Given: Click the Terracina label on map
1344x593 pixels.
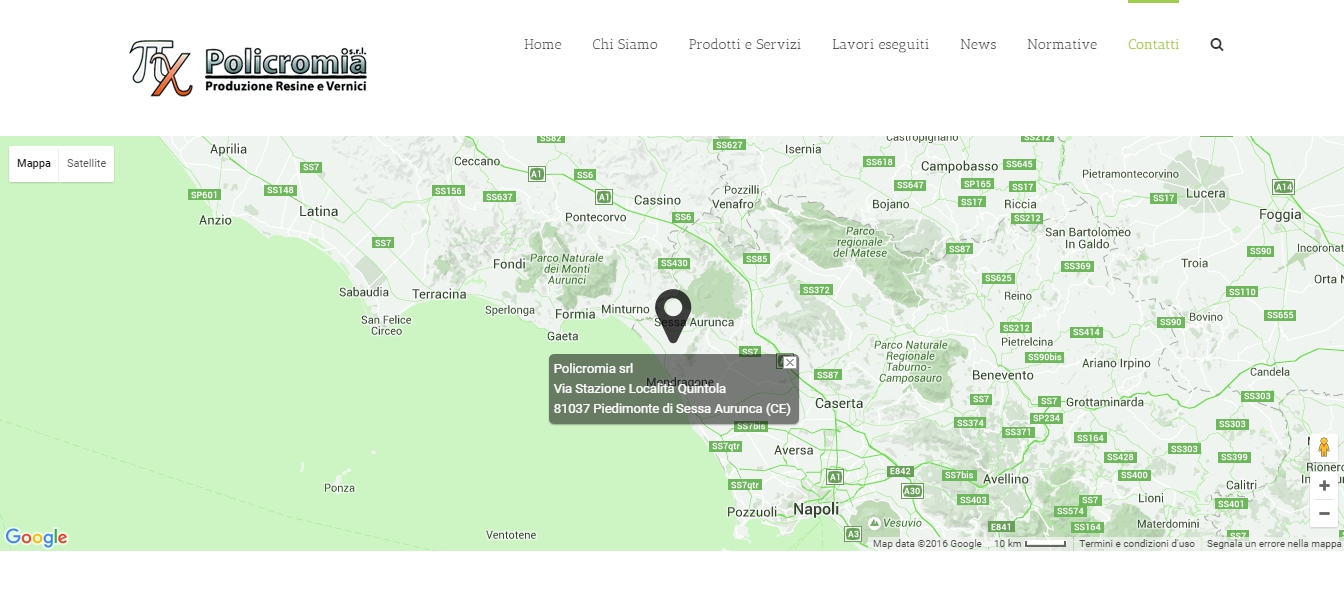Looking at the screenshot, I should click(440, 294).
